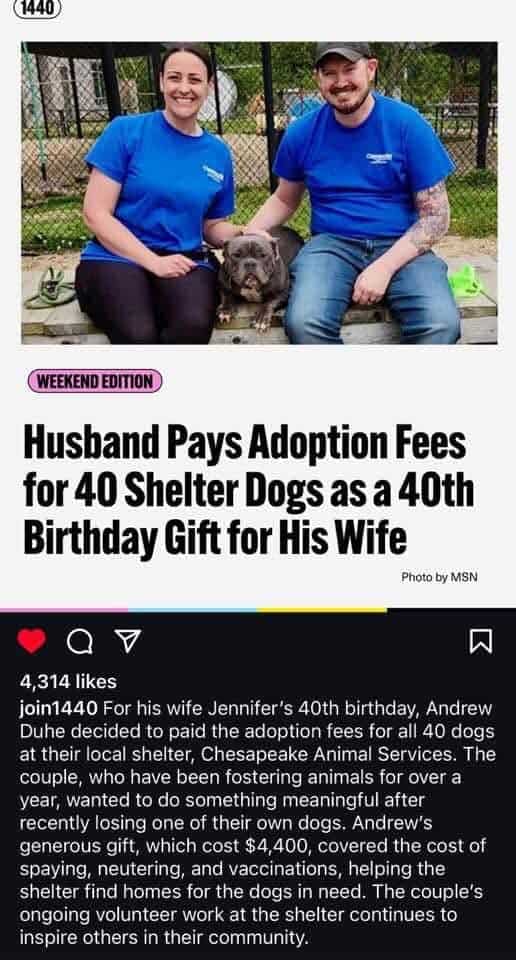Click the pink segment of the color bar
This screenshot has height=960, width=516.
click(x=64, y=610)
